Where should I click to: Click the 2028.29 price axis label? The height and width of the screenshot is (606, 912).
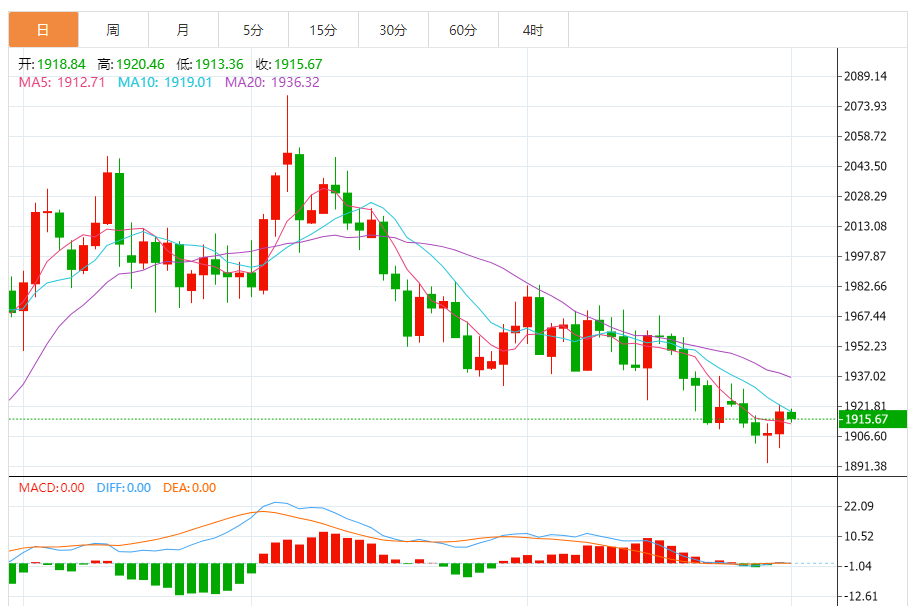click(x=865, y=196)
